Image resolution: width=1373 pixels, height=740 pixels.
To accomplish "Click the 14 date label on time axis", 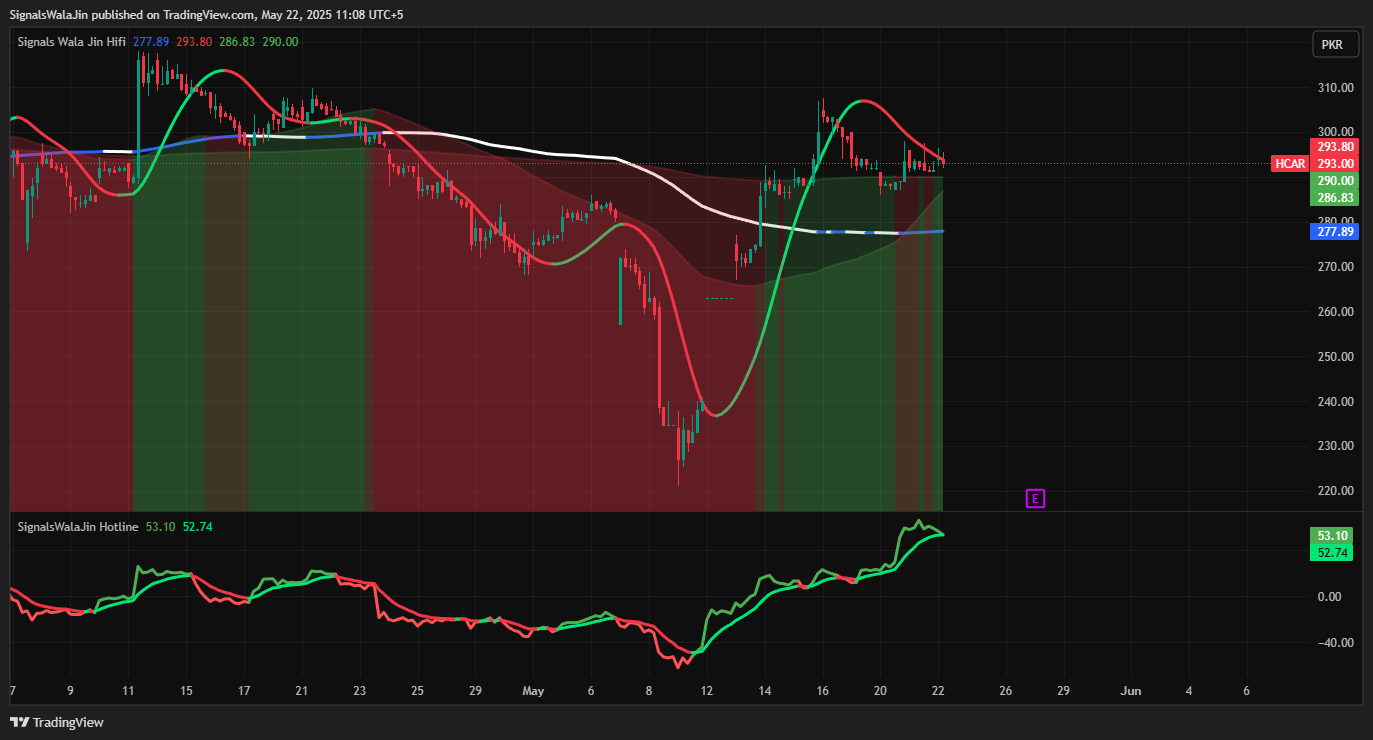I will (x=765, y=691).
